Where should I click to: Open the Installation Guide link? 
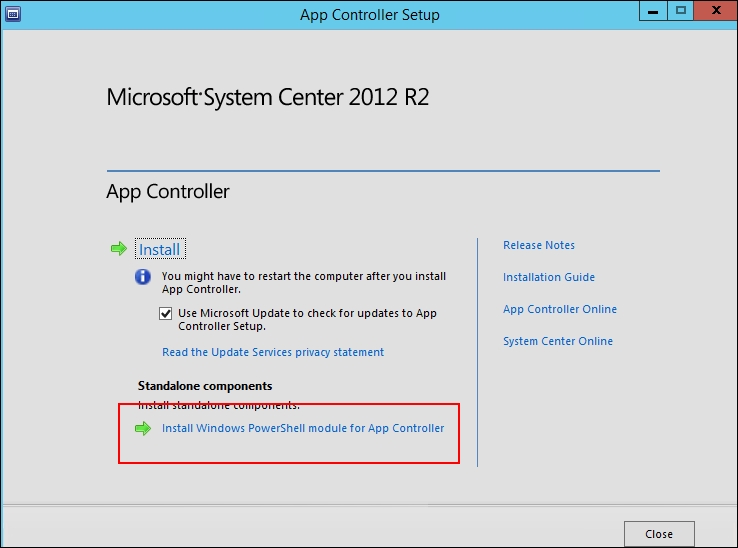click(x=549, y=277)
